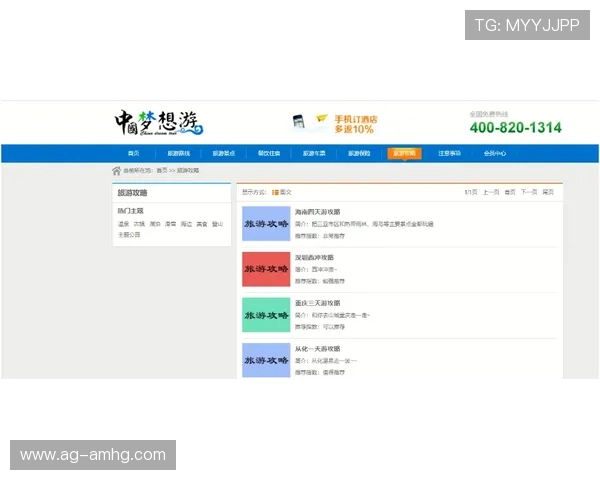This screenshot has width=600, height=480.
Task: Filter by 古镇 hot topic
Action: pos(139,224)
